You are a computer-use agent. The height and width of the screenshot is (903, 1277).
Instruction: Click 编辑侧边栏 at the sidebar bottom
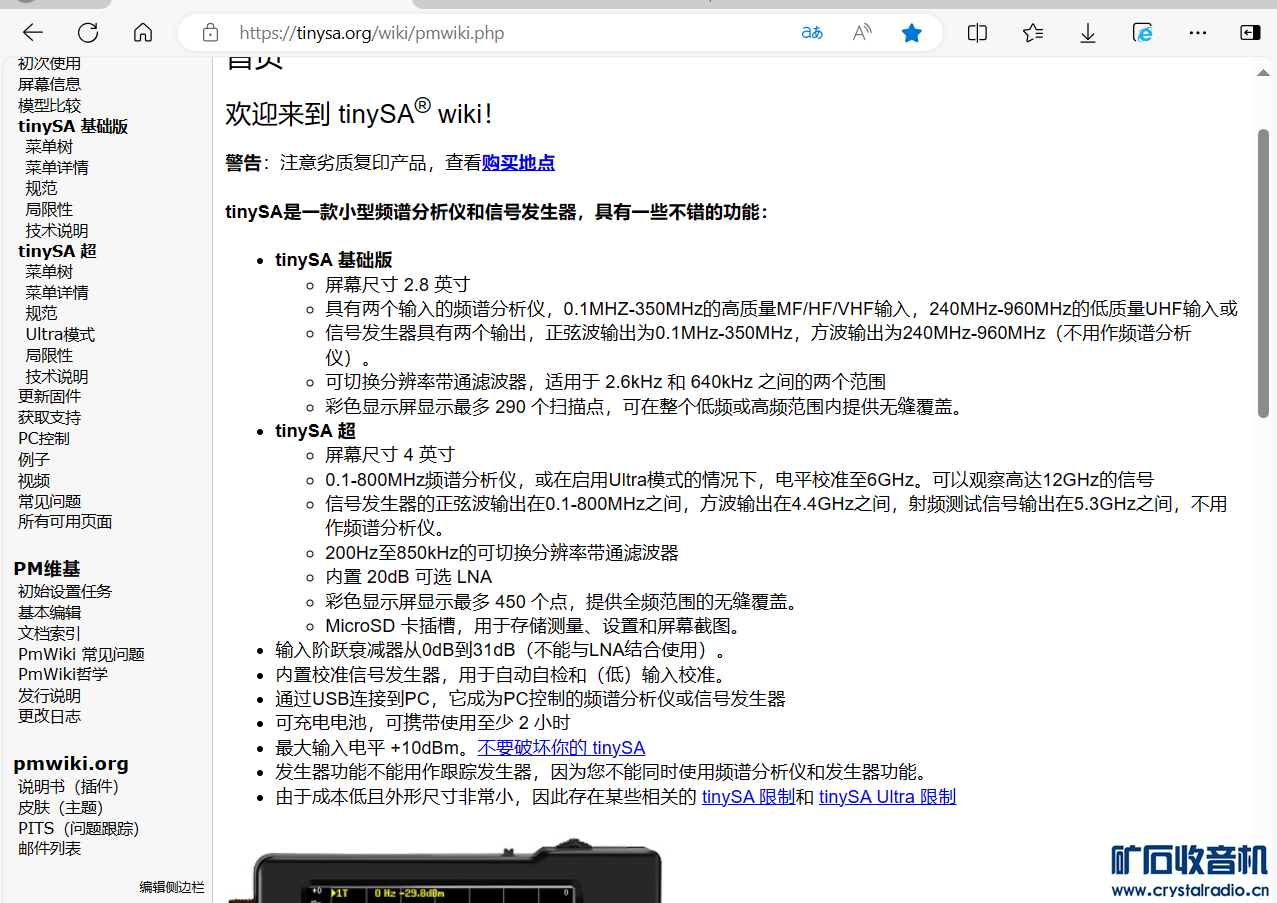(172, 887)
